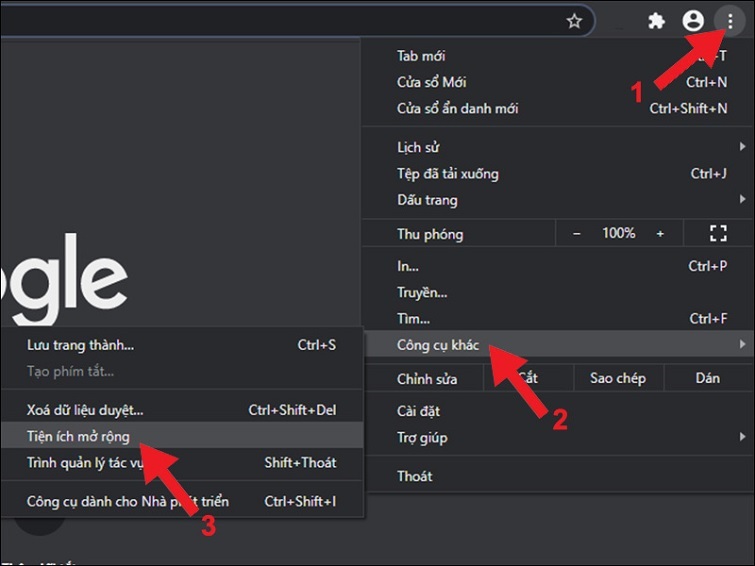Bookmark this page with star icon

[x=573, y=21]
